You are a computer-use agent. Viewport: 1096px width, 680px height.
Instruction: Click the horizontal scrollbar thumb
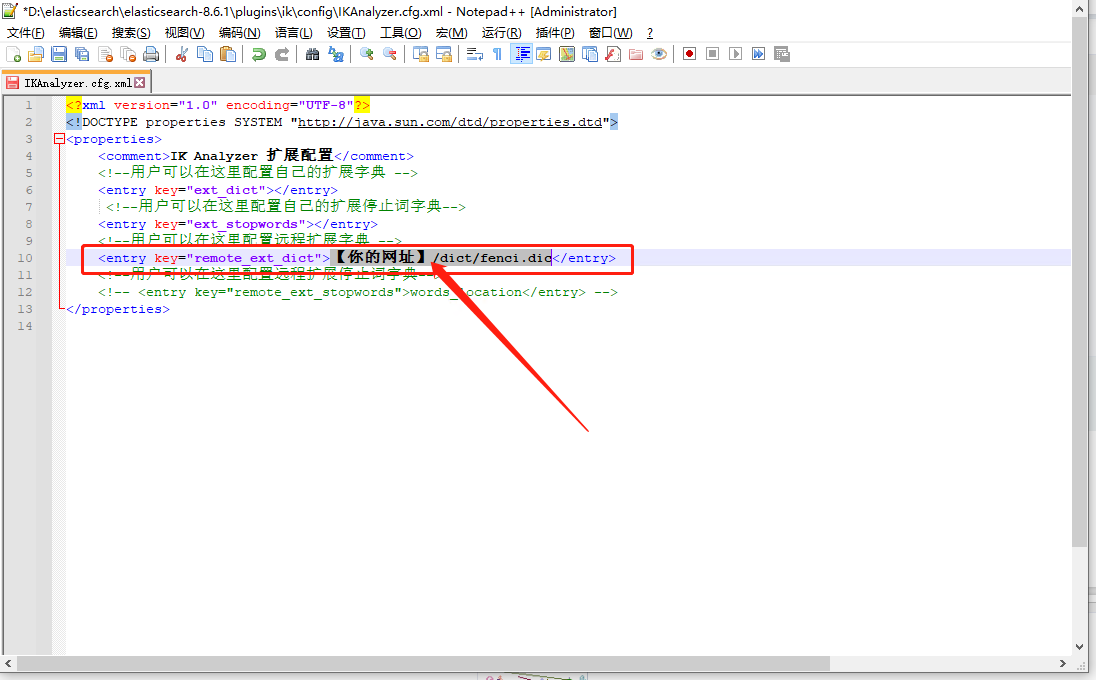tap(423, 663)
